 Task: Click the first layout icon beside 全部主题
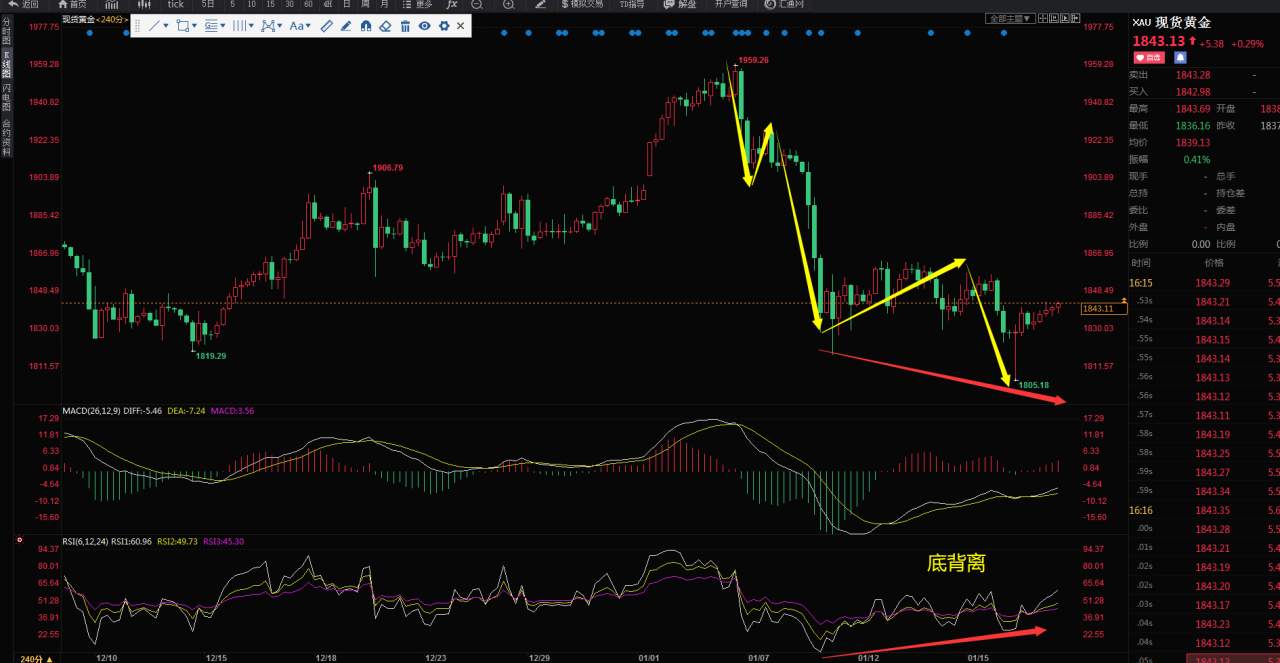tap(1044, 18)
